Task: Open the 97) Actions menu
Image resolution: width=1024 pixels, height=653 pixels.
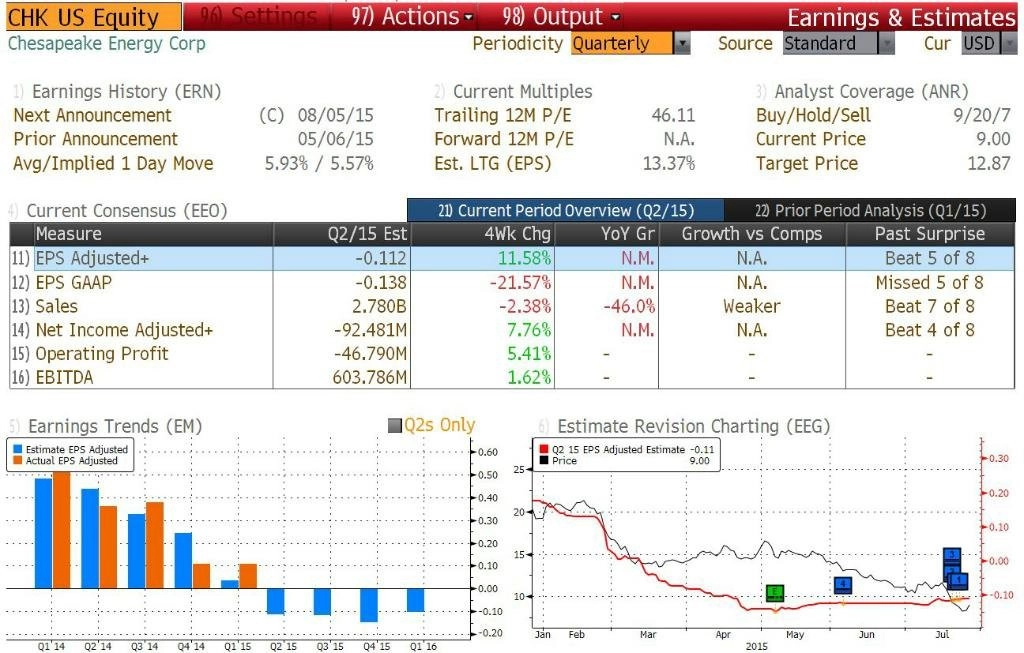Action: point(411,16)
